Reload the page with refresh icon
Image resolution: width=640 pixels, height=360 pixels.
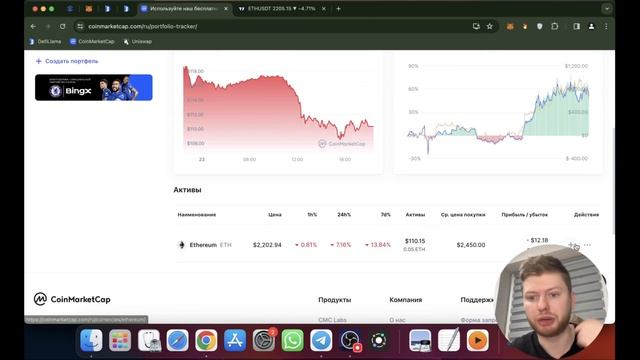click(x=62, y=26)
